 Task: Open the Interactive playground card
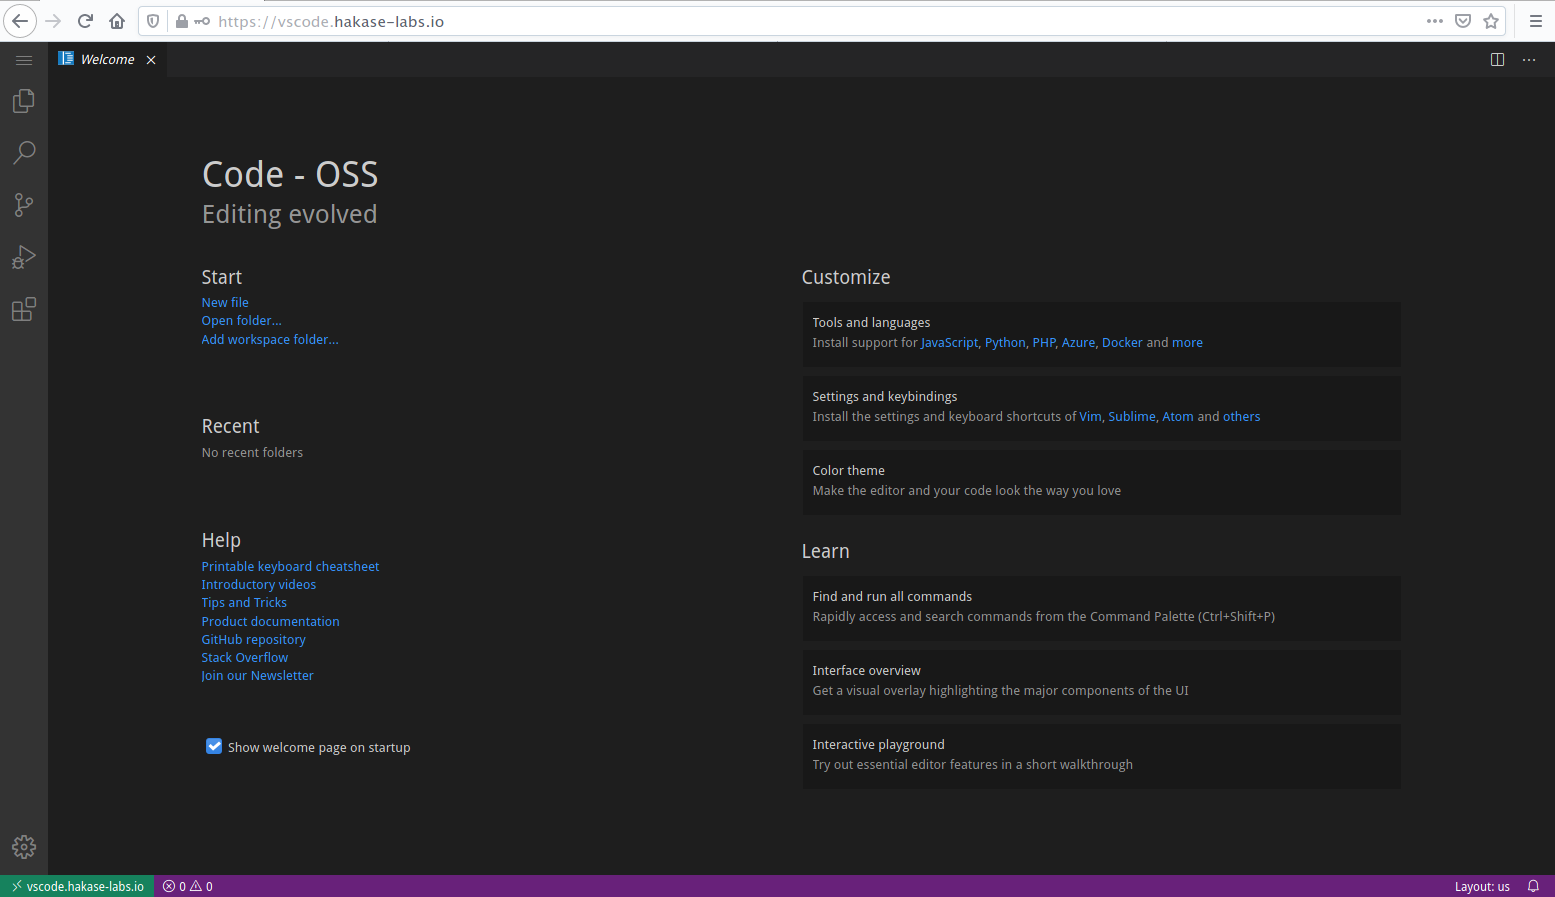[x=1101, y=756]
